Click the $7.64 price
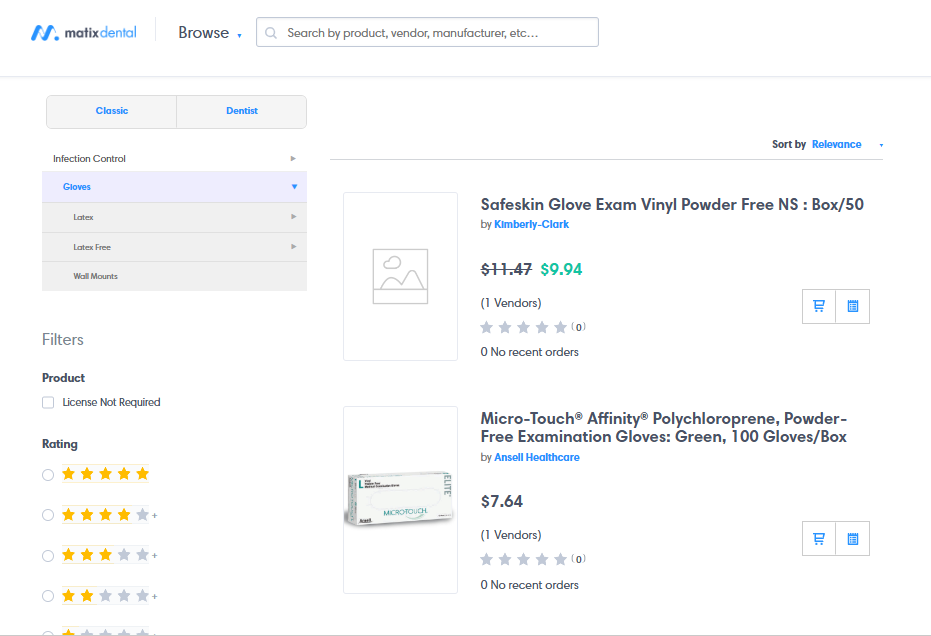The height and width of the screenshot is (636, 931). pos(502,502)
